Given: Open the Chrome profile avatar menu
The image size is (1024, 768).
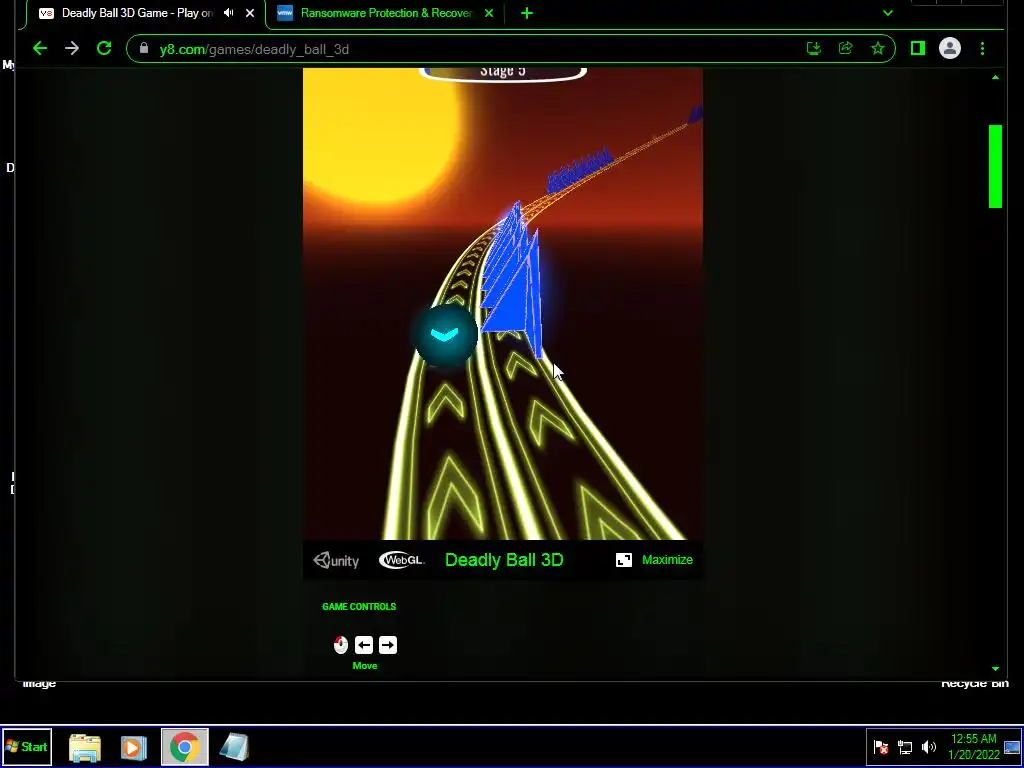Looking at the screenshot, I should 950,48.
